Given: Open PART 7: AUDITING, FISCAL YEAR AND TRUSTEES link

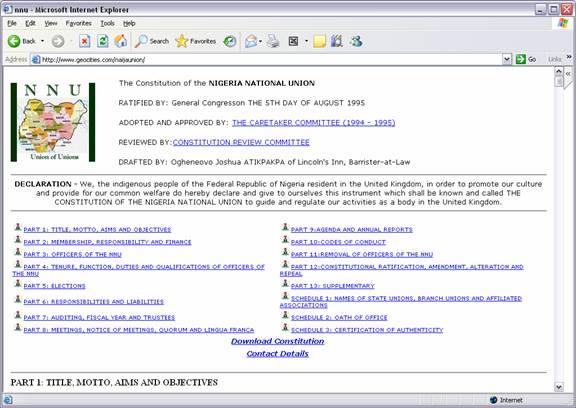Looking at the screenshot, I should click(x=99, y=317).
